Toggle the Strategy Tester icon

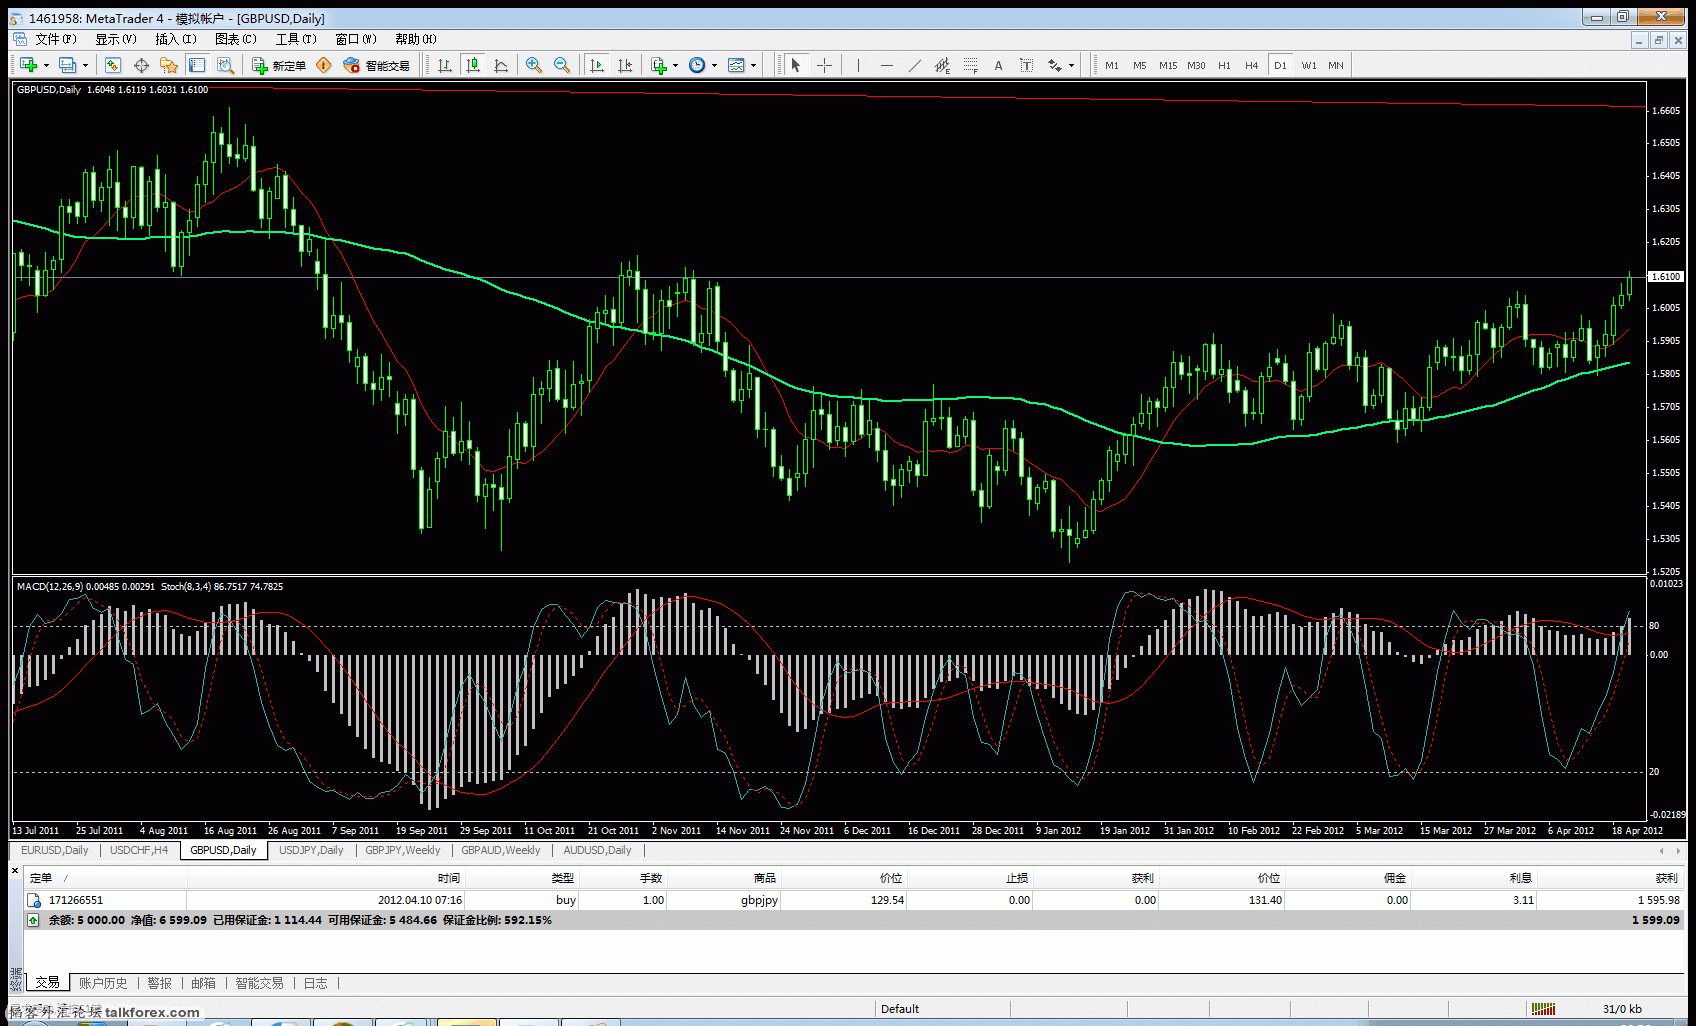point(225,65)
